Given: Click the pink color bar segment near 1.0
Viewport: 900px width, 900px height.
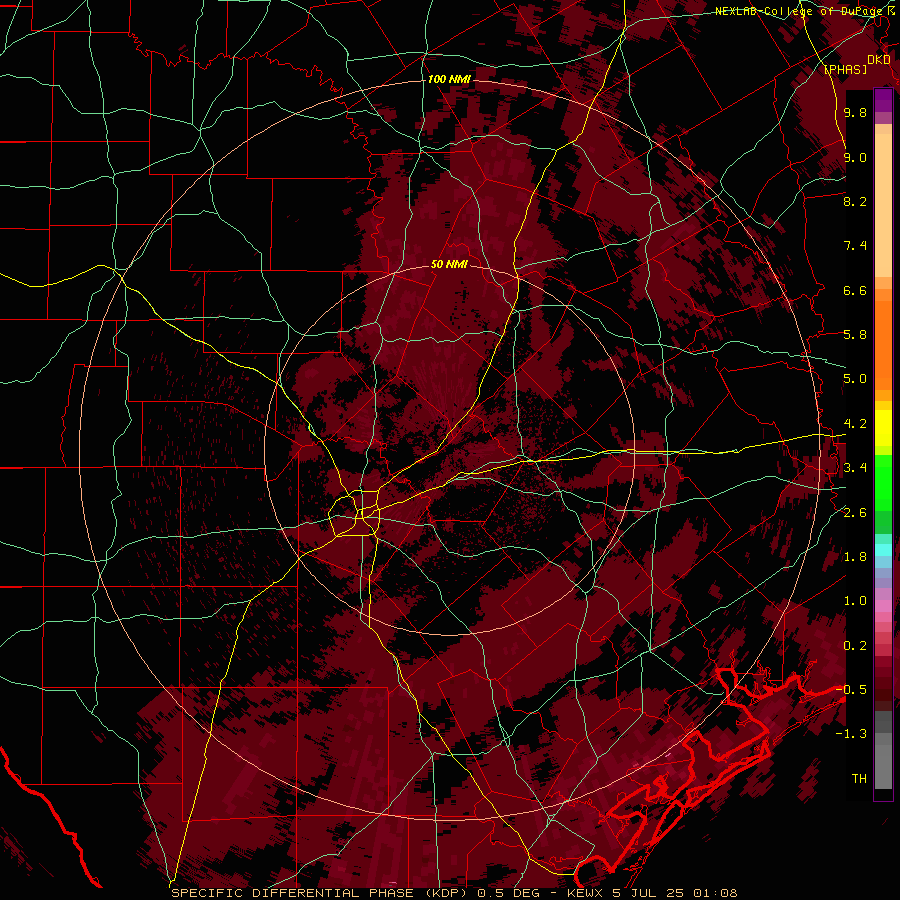Looking at the screenshot, I should (883, 606).
